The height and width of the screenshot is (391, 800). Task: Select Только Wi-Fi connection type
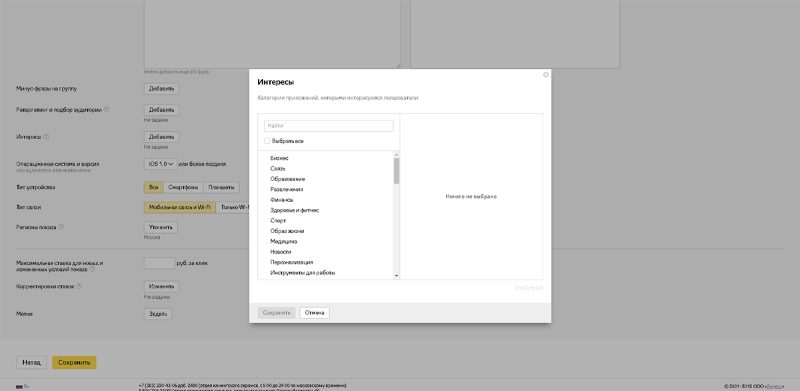pyautogui.click(x=233, y=207)
